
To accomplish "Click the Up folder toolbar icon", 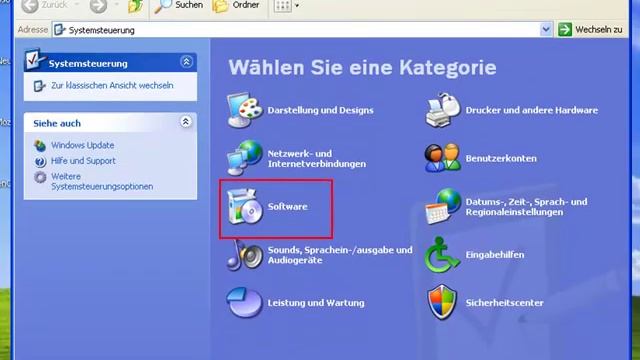I will [135, 6].
